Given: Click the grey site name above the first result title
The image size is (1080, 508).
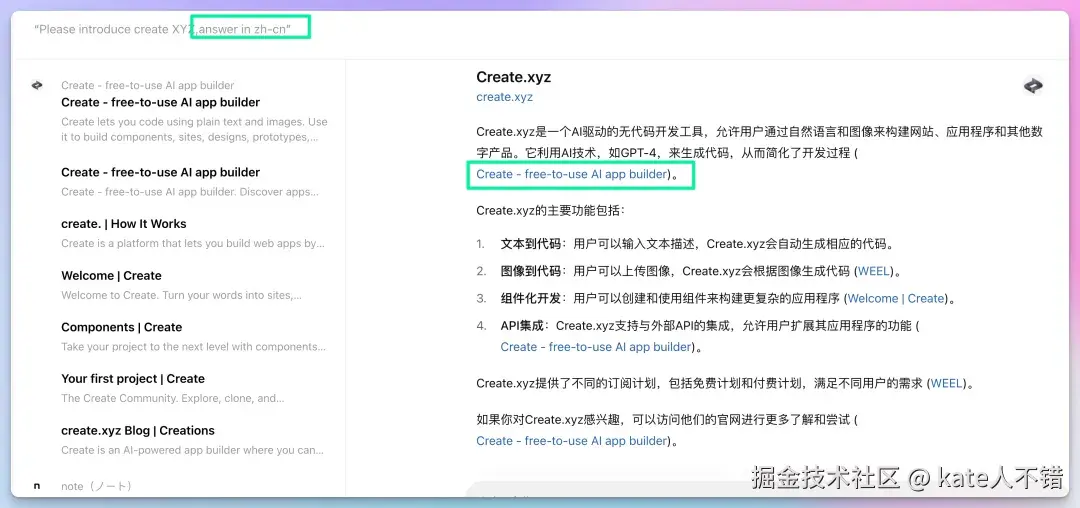Looking at the screenshot, I should pyautogui.click(x=147, y=85).
